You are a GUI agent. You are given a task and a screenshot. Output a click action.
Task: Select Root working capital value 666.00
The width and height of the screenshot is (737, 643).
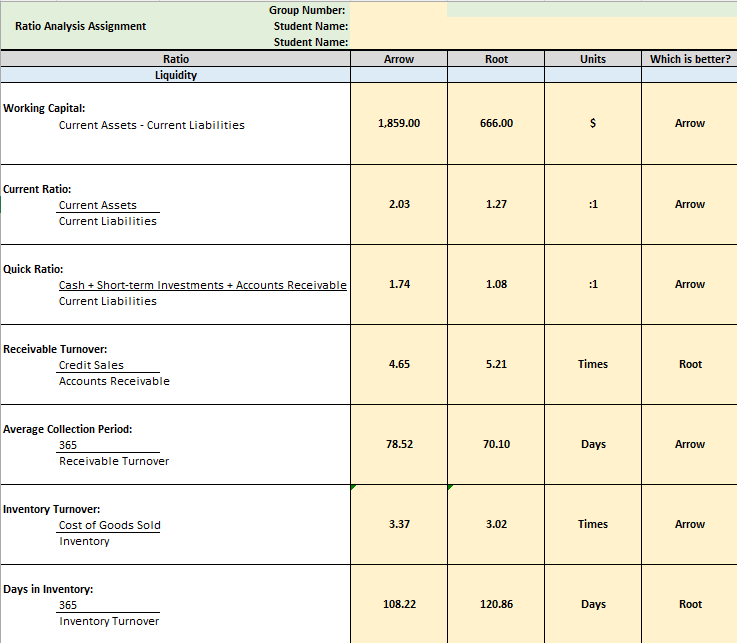click(496, 123)
